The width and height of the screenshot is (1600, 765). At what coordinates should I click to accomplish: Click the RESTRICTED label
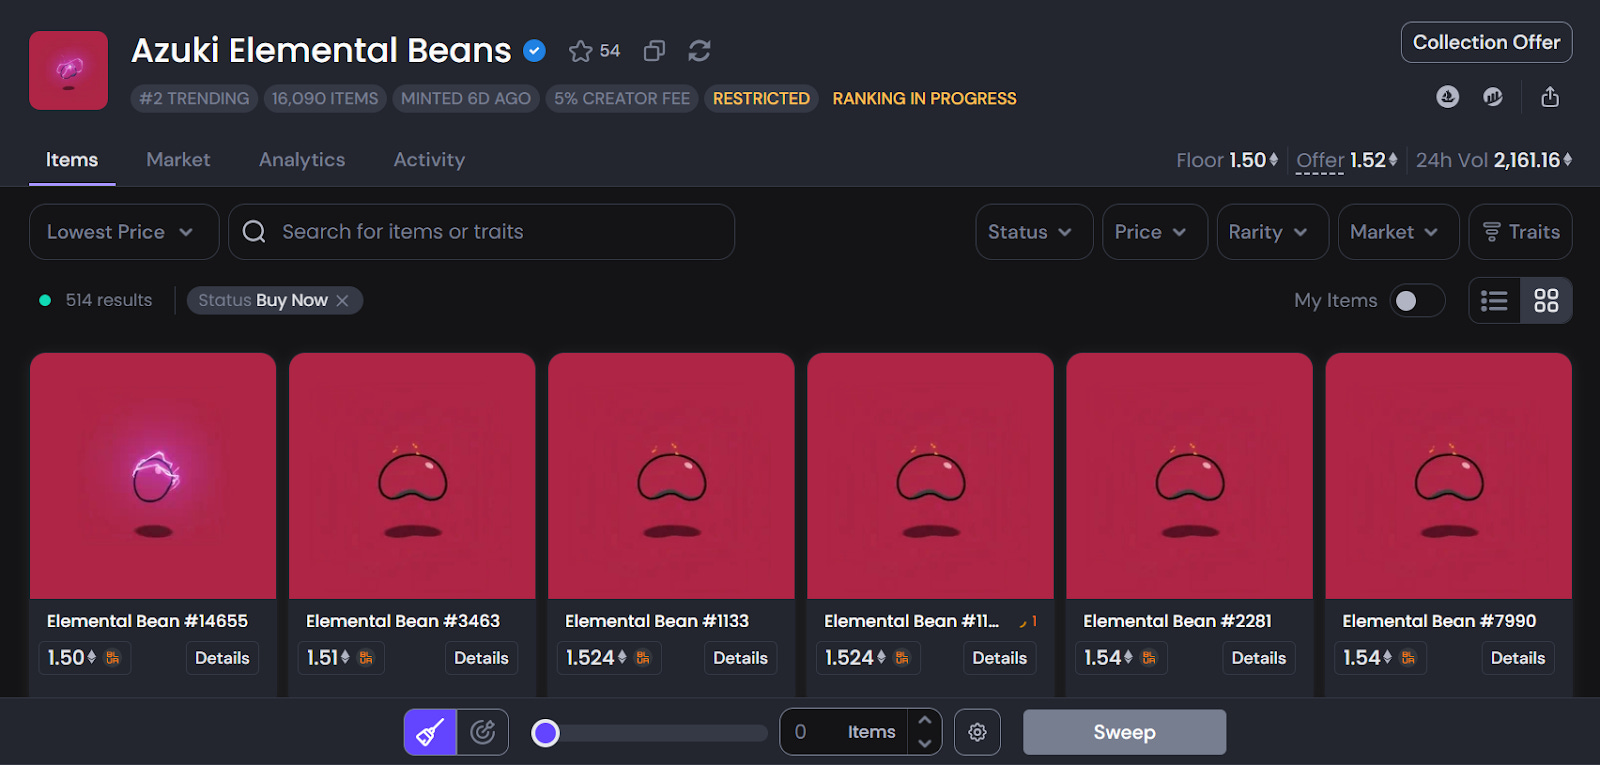(x=761, y=99)
